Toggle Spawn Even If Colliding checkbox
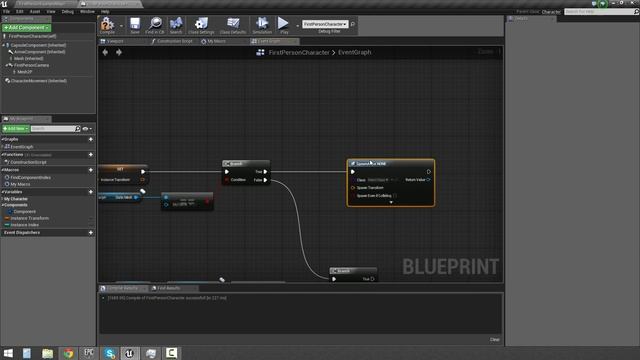The height and width of the screenshot is (360, 640). (x=395, y=196)
